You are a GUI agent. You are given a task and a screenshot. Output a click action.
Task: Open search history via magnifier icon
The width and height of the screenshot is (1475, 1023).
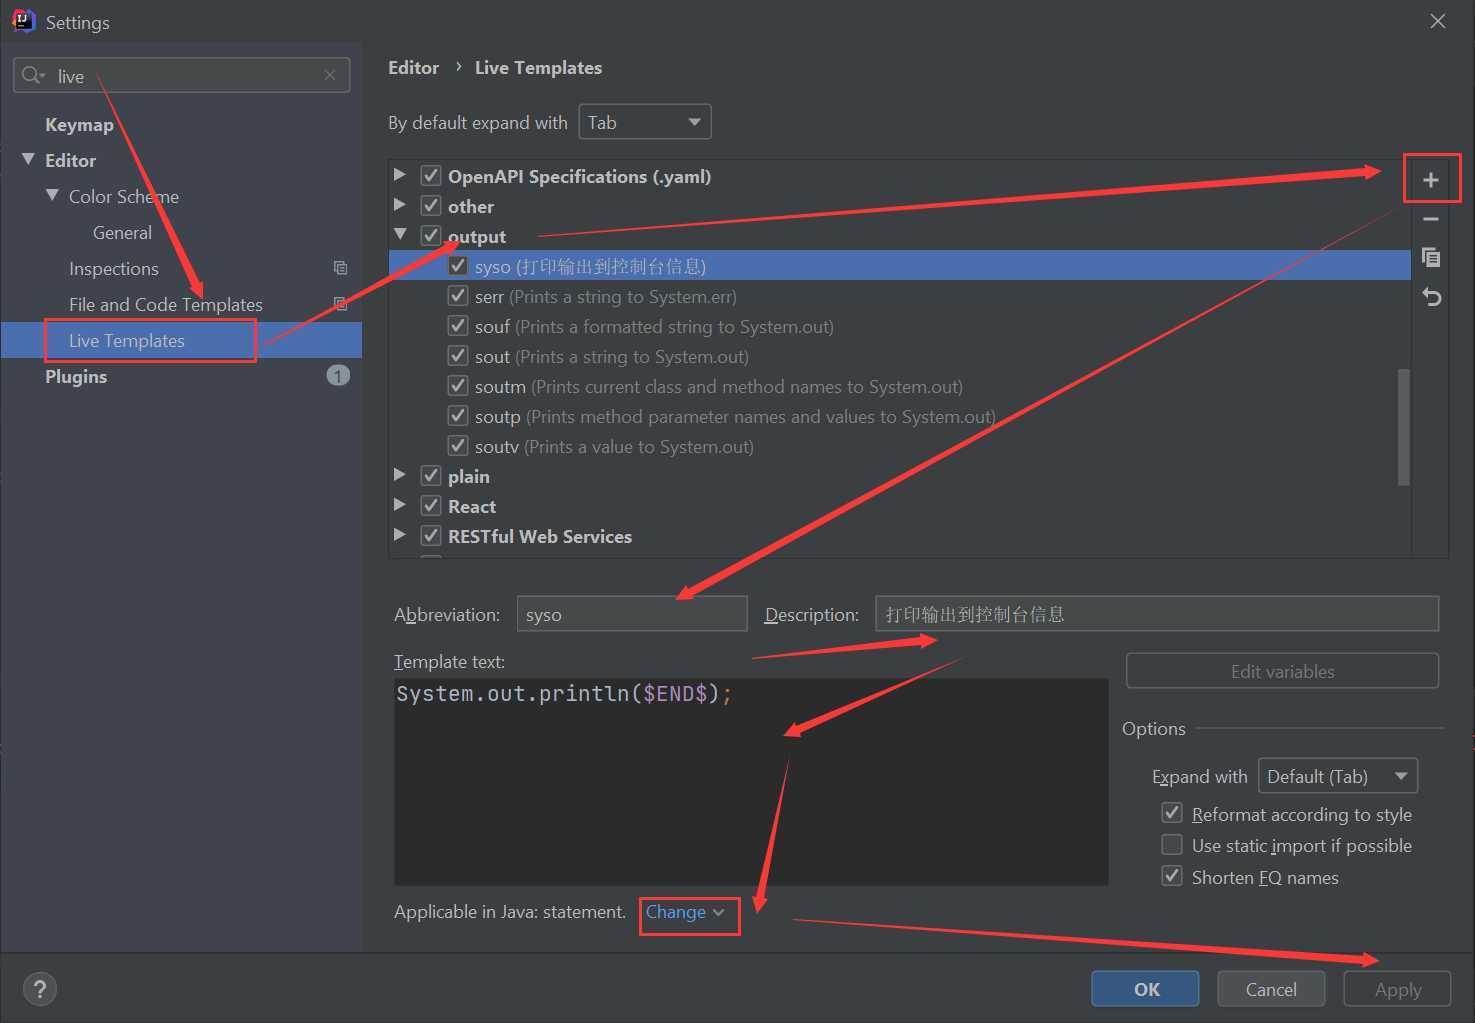pyautogui.click(x=33, y=75)
